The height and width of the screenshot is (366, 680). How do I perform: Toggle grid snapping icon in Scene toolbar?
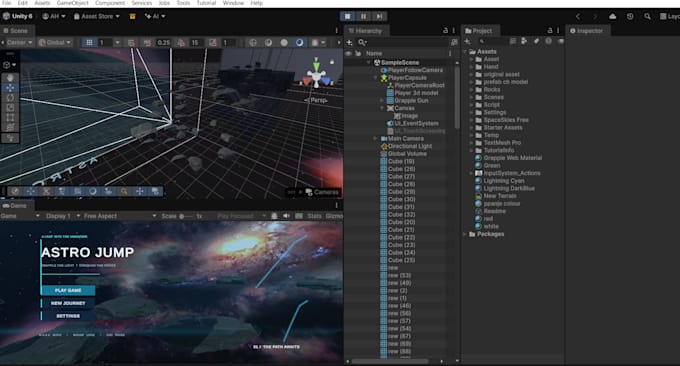click(131, 42)
